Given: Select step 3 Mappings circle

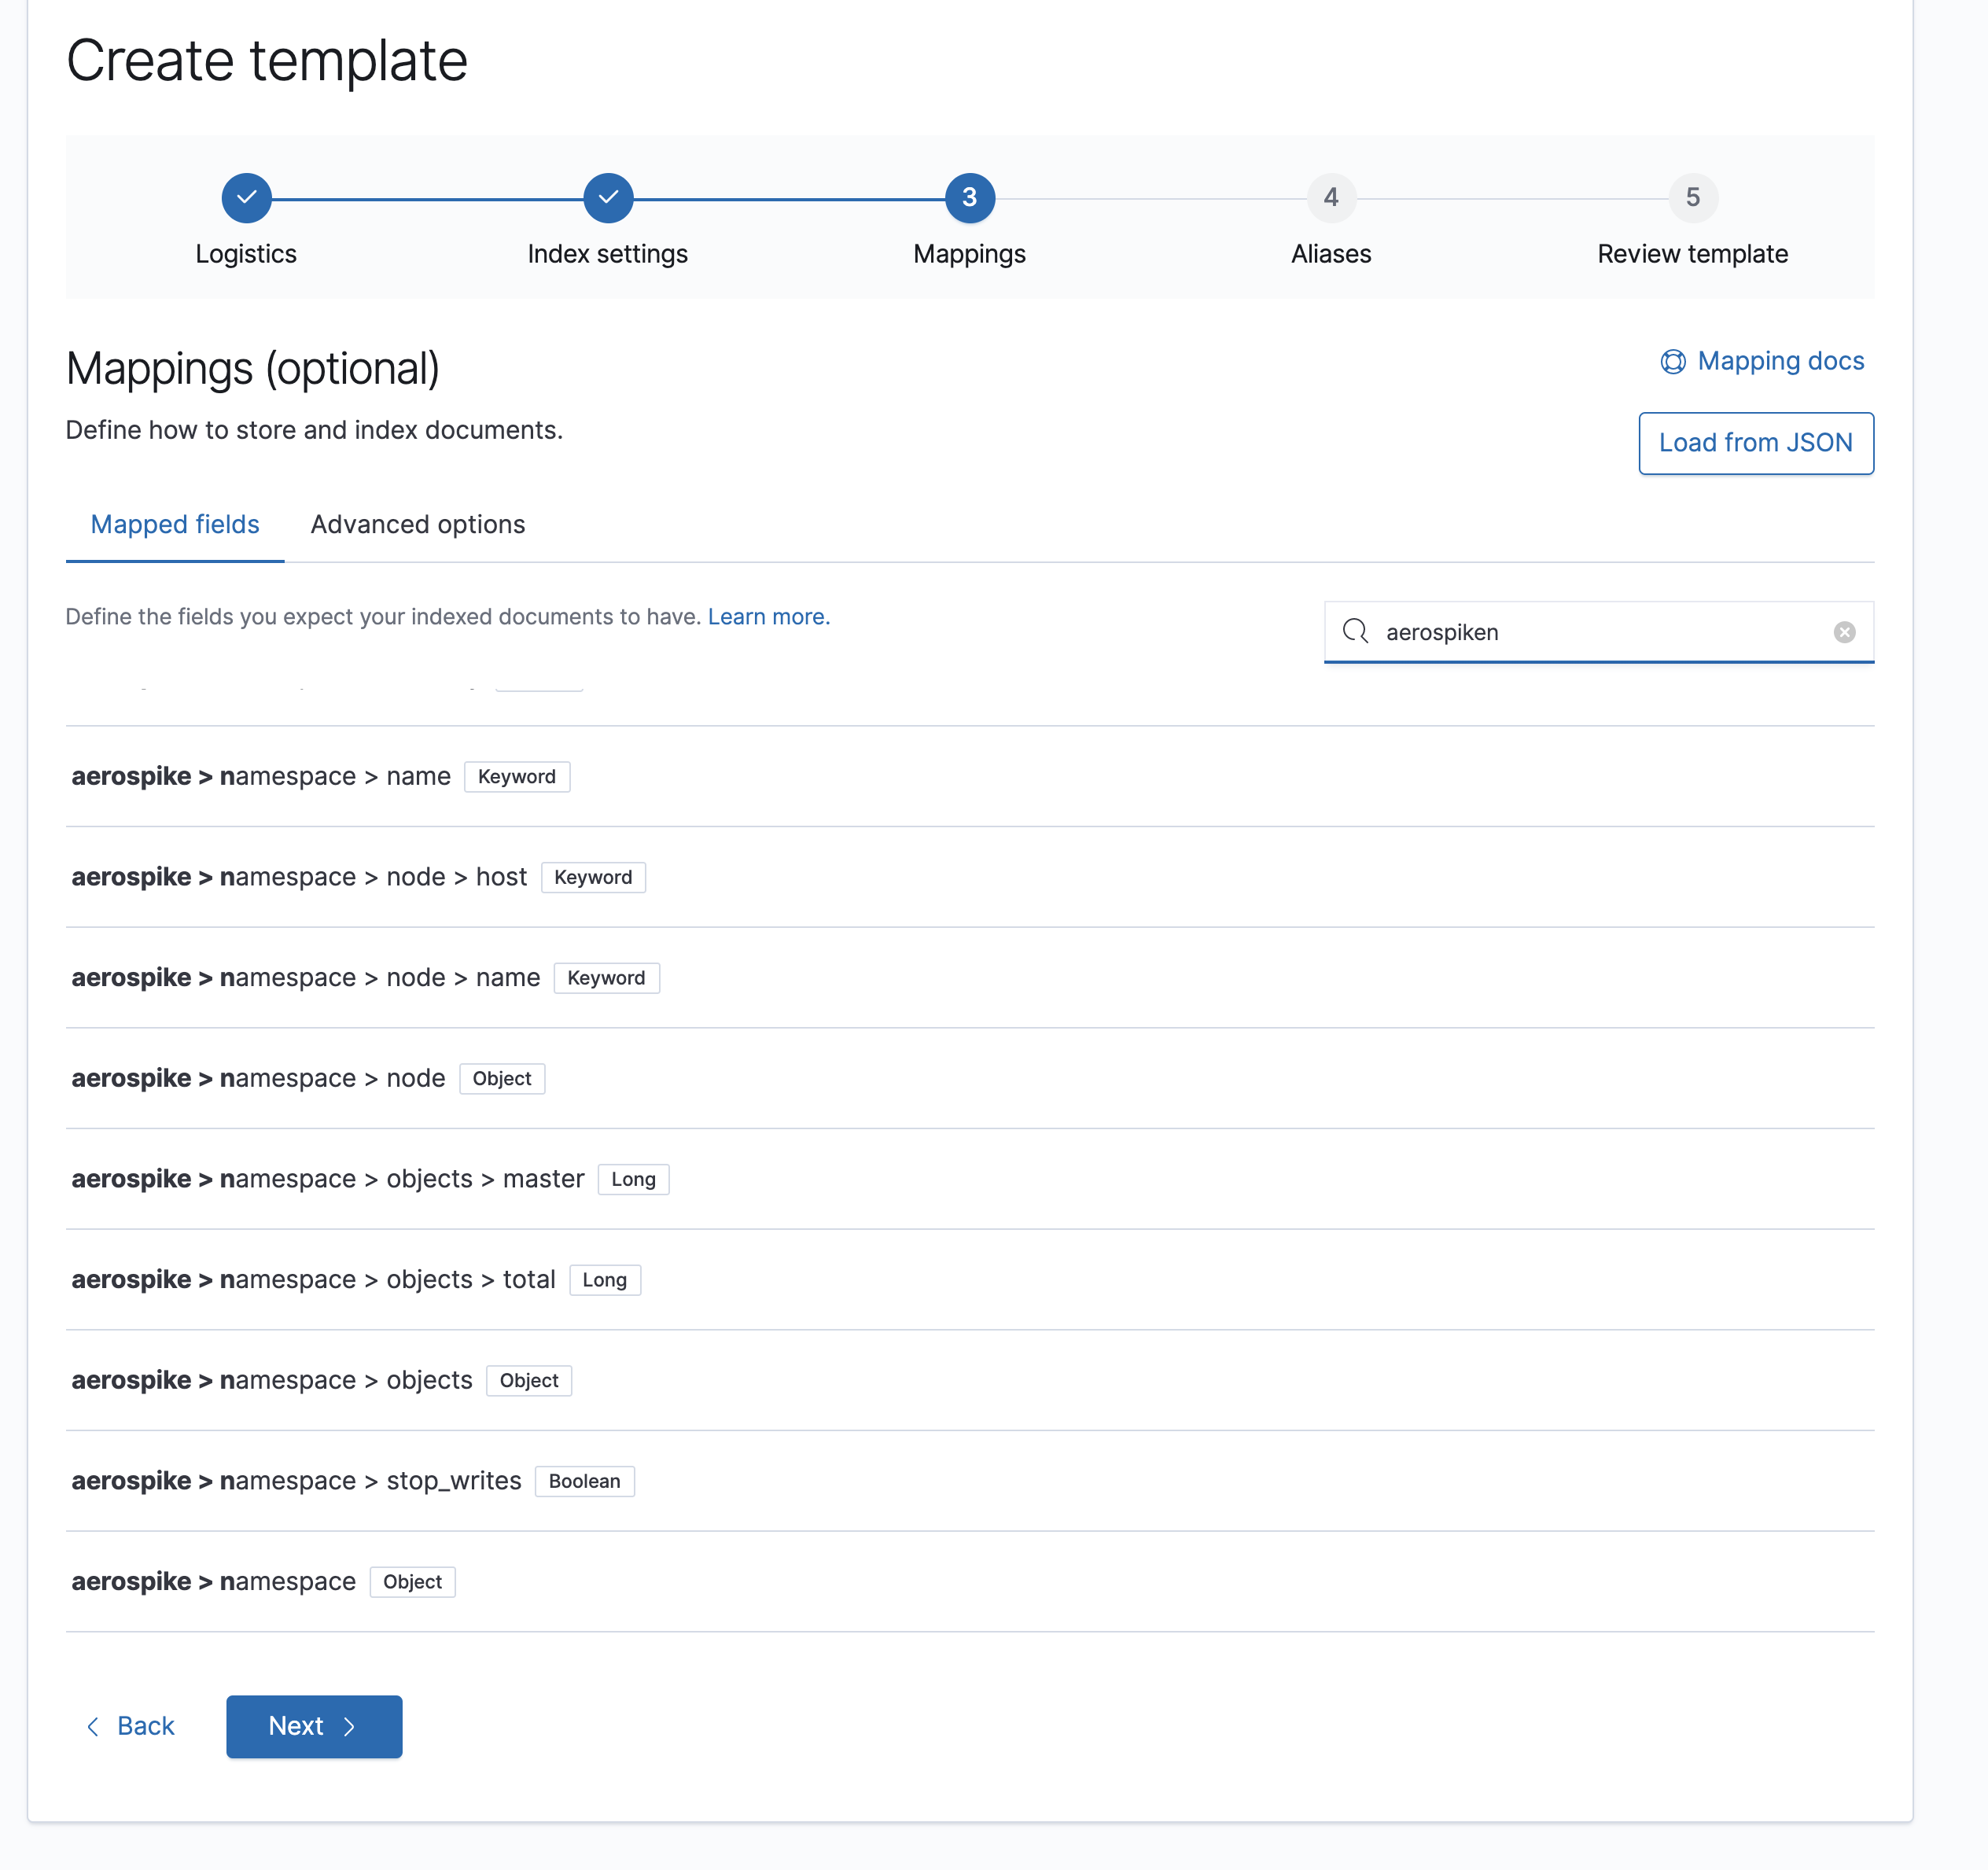Looking at the screenshot, I should coord(969,198).
